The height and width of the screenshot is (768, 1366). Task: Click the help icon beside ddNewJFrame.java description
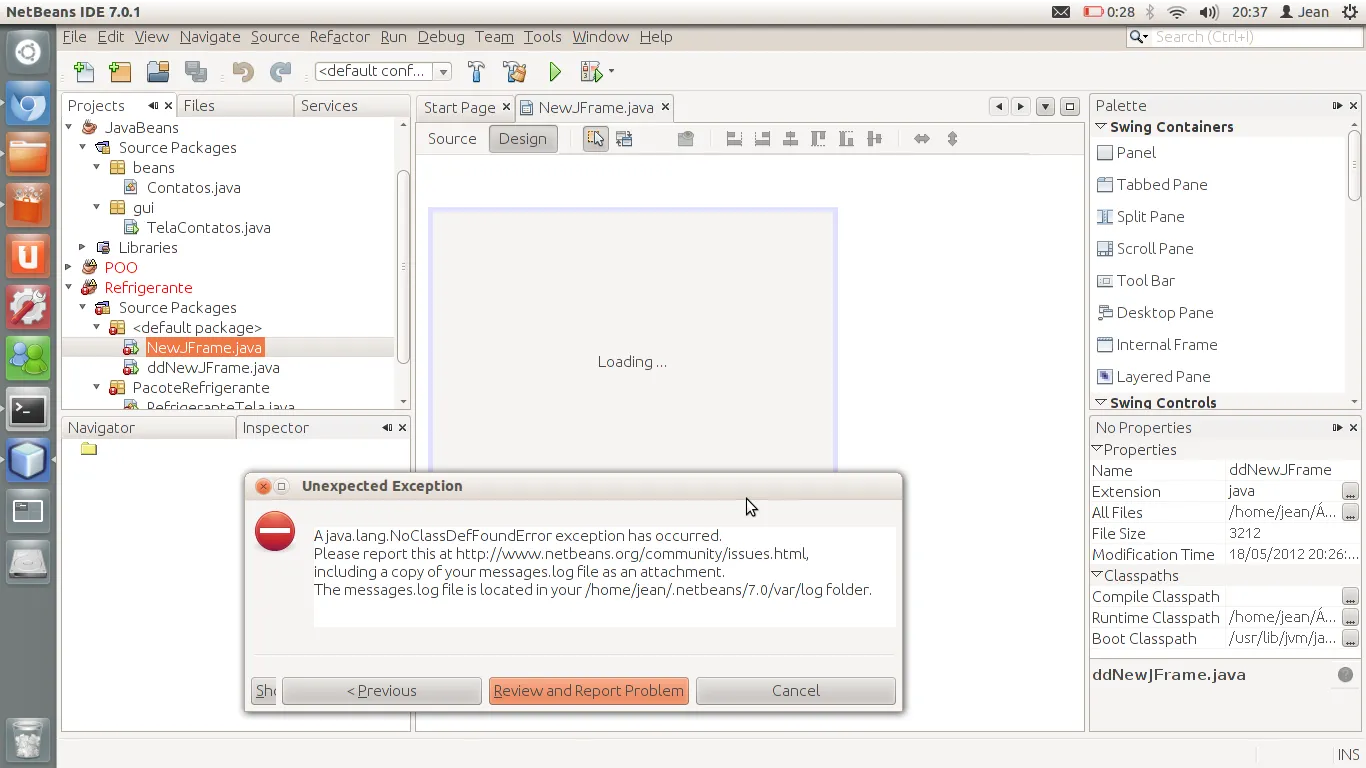click(x=1345, y=675)
